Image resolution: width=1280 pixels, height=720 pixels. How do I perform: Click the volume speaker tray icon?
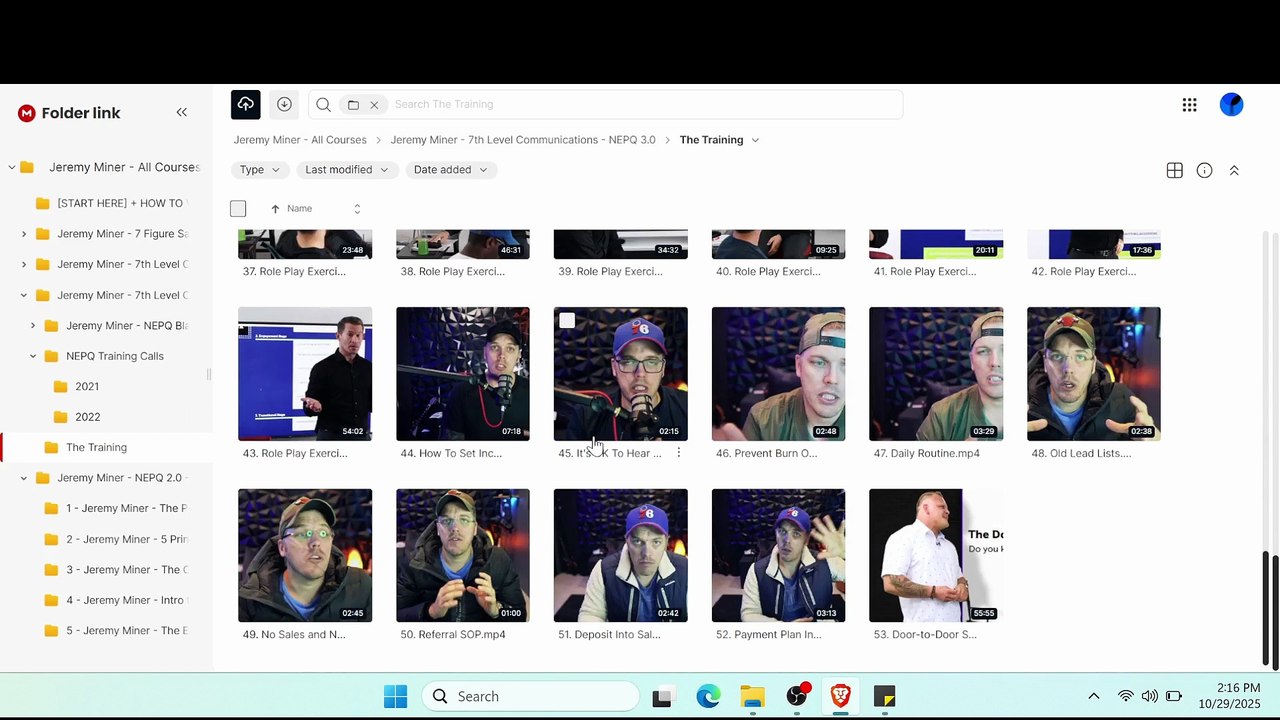pos(1150,696)
